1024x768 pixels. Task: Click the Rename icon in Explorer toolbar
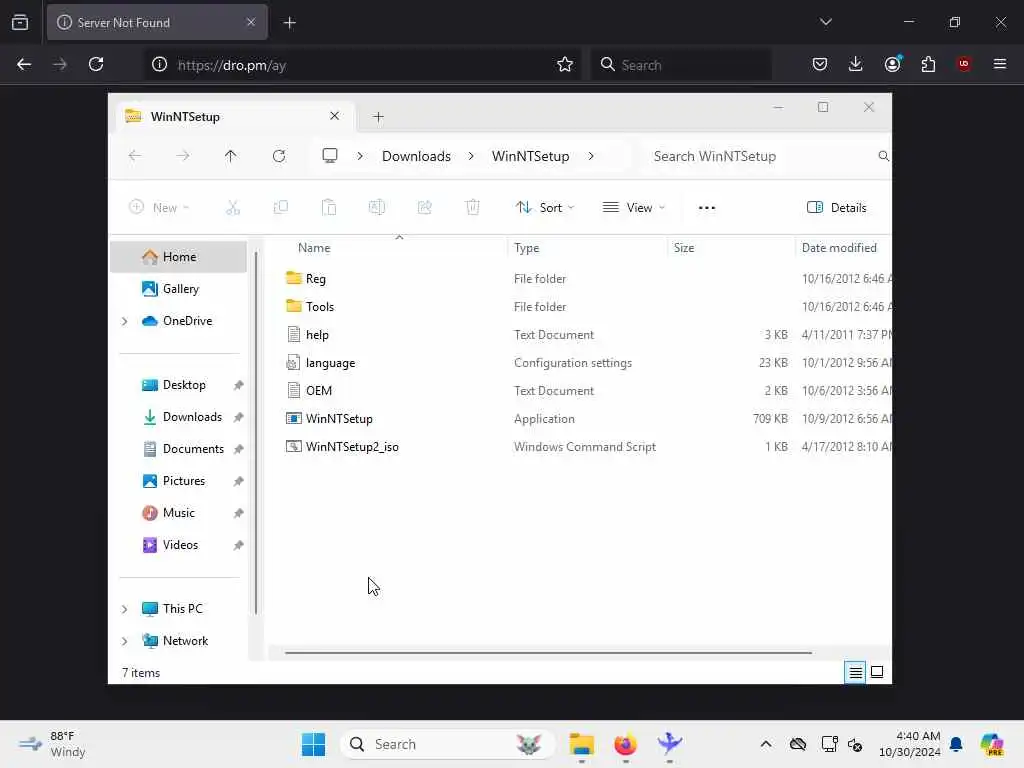tap(377, 208)
